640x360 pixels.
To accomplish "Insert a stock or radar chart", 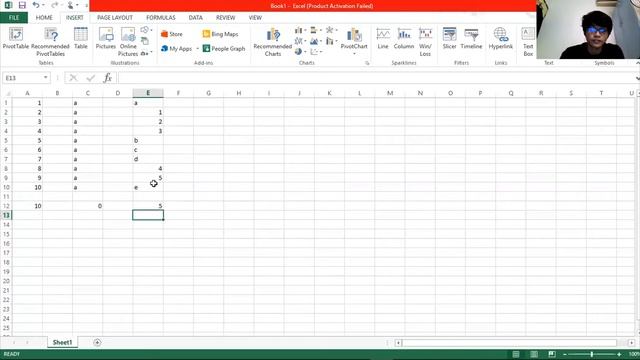I will pyautogui.click(x=331, y=30).
